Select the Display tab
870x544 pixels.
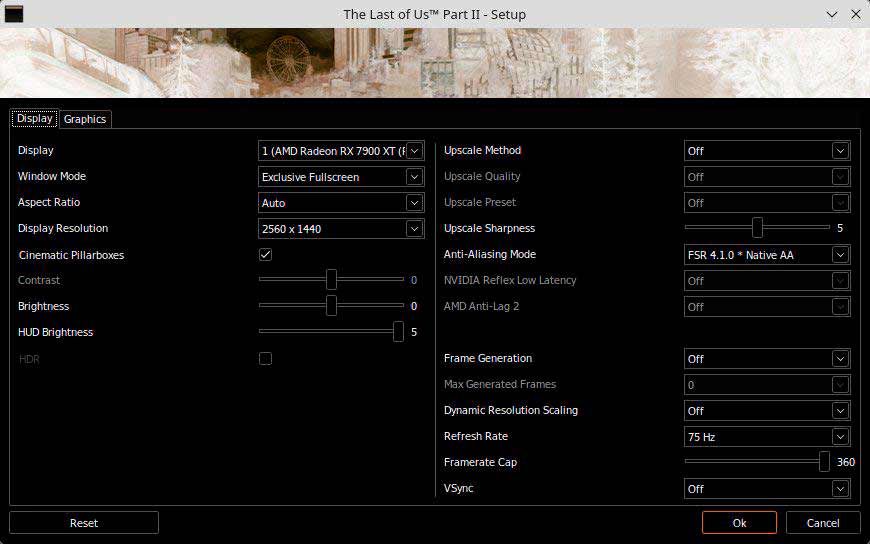34,118
